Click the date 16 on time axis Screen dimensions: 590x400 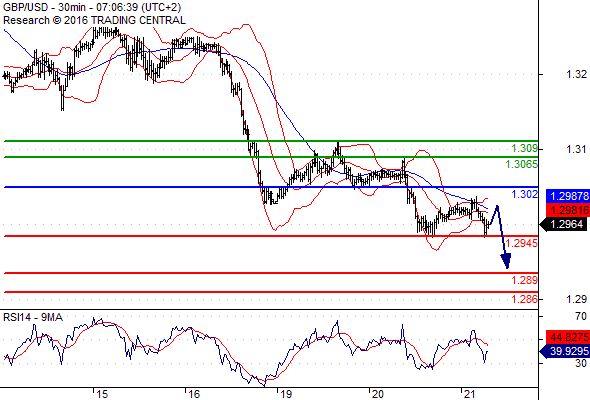point(194,394)
